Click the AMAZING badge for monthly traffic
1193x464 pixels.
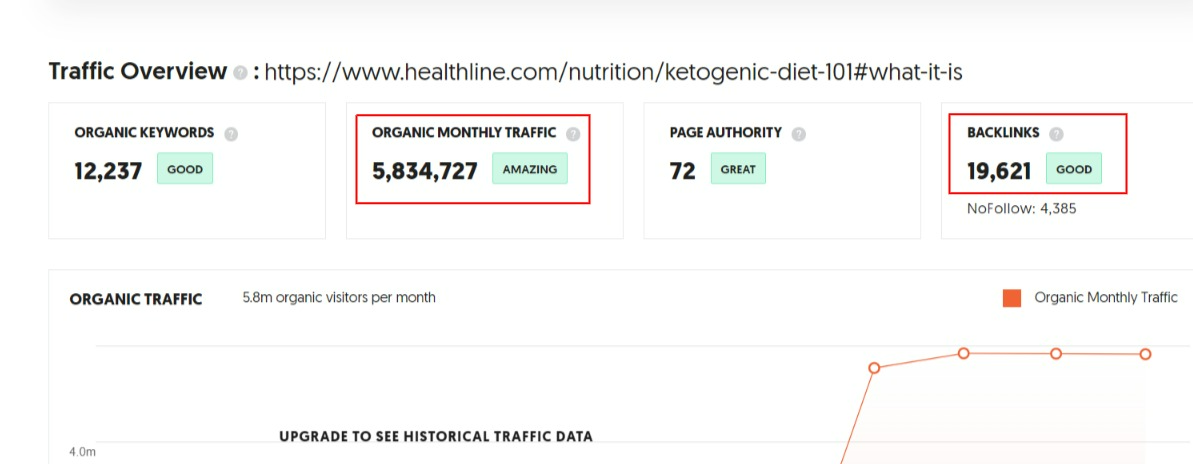[x=530, y=169]
